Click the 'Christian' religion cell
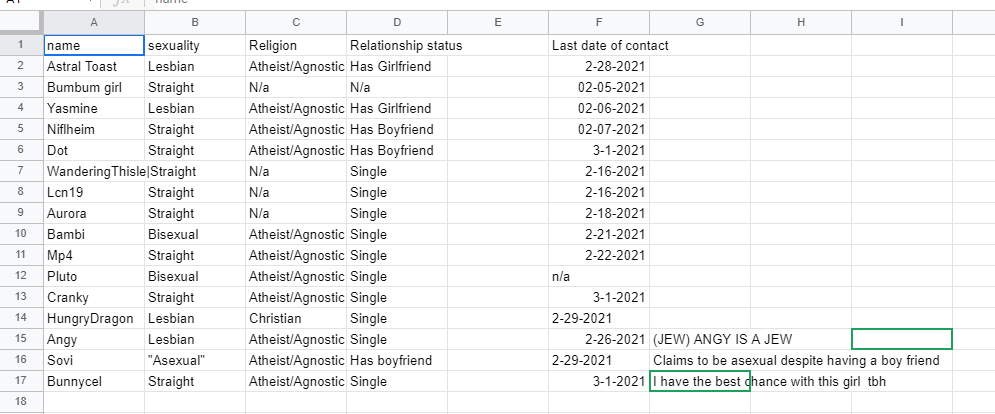 pos(296,318)
